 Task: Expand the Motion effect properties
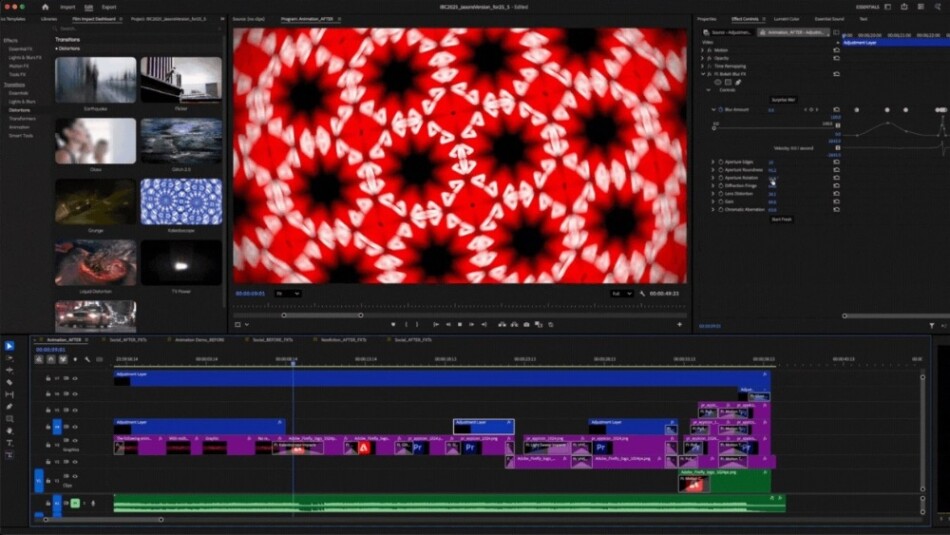click(x=704, y=50)
